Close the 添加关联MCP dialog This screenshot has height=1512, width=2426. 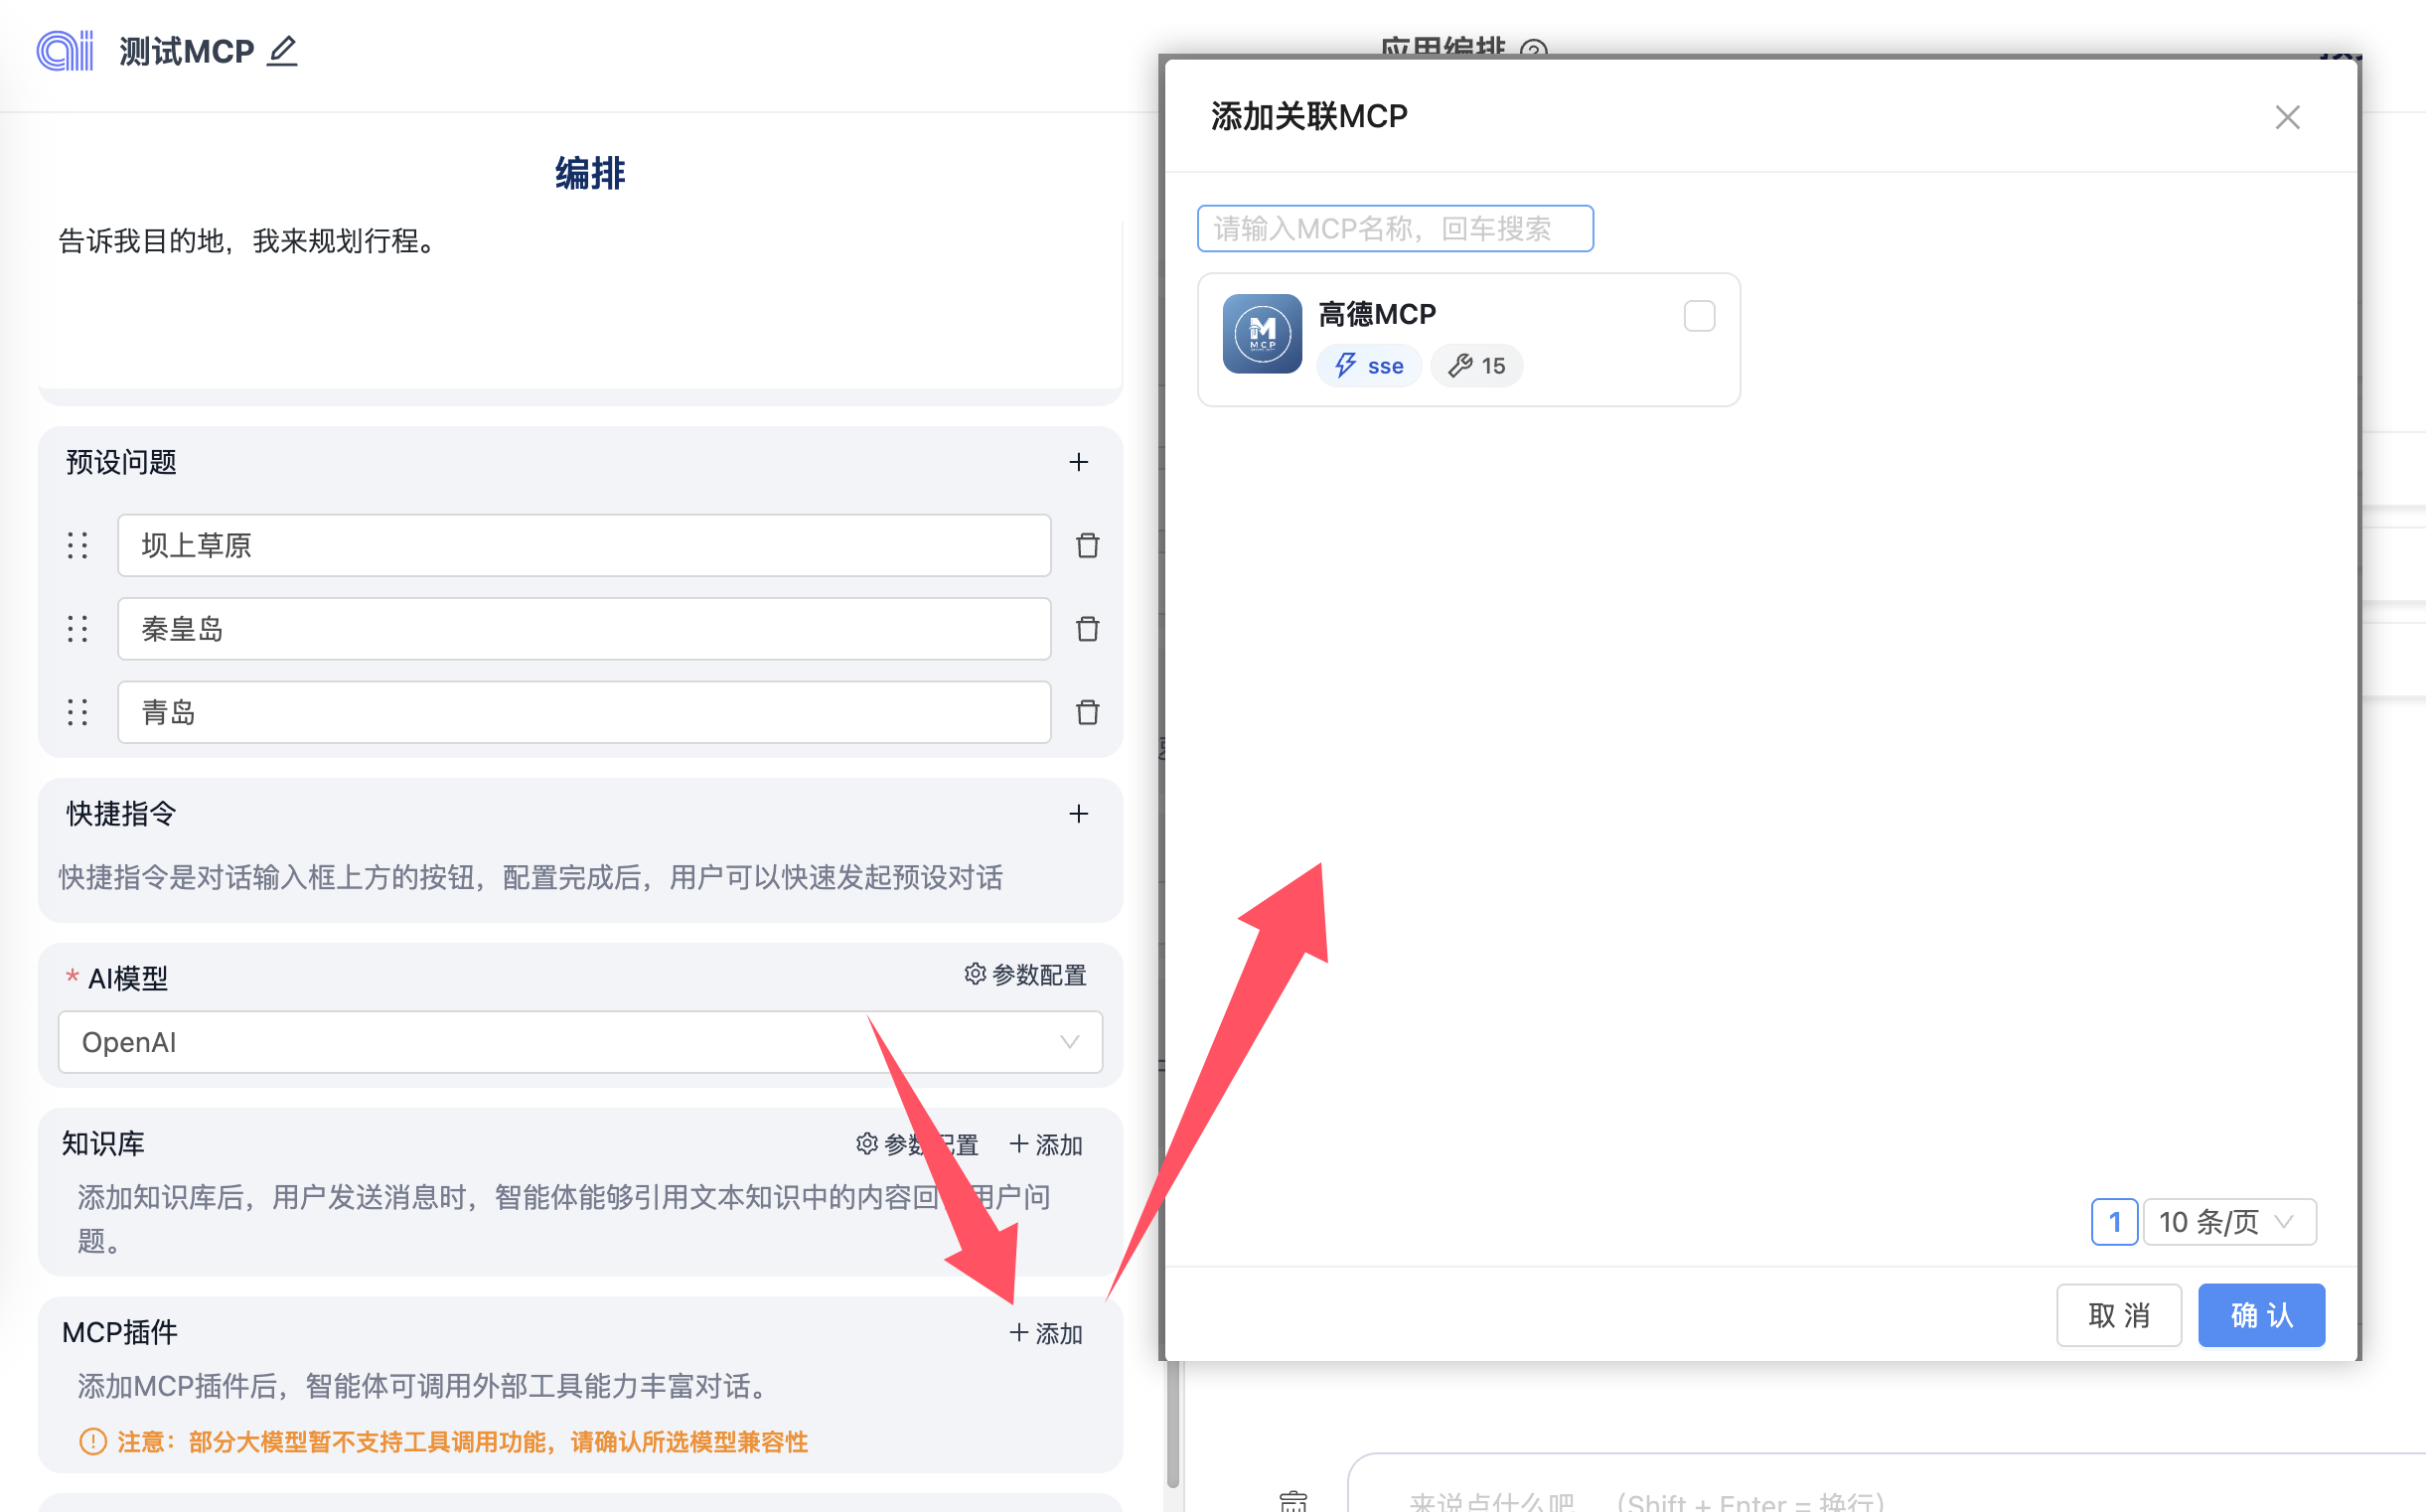click(x=2287, y=117)
